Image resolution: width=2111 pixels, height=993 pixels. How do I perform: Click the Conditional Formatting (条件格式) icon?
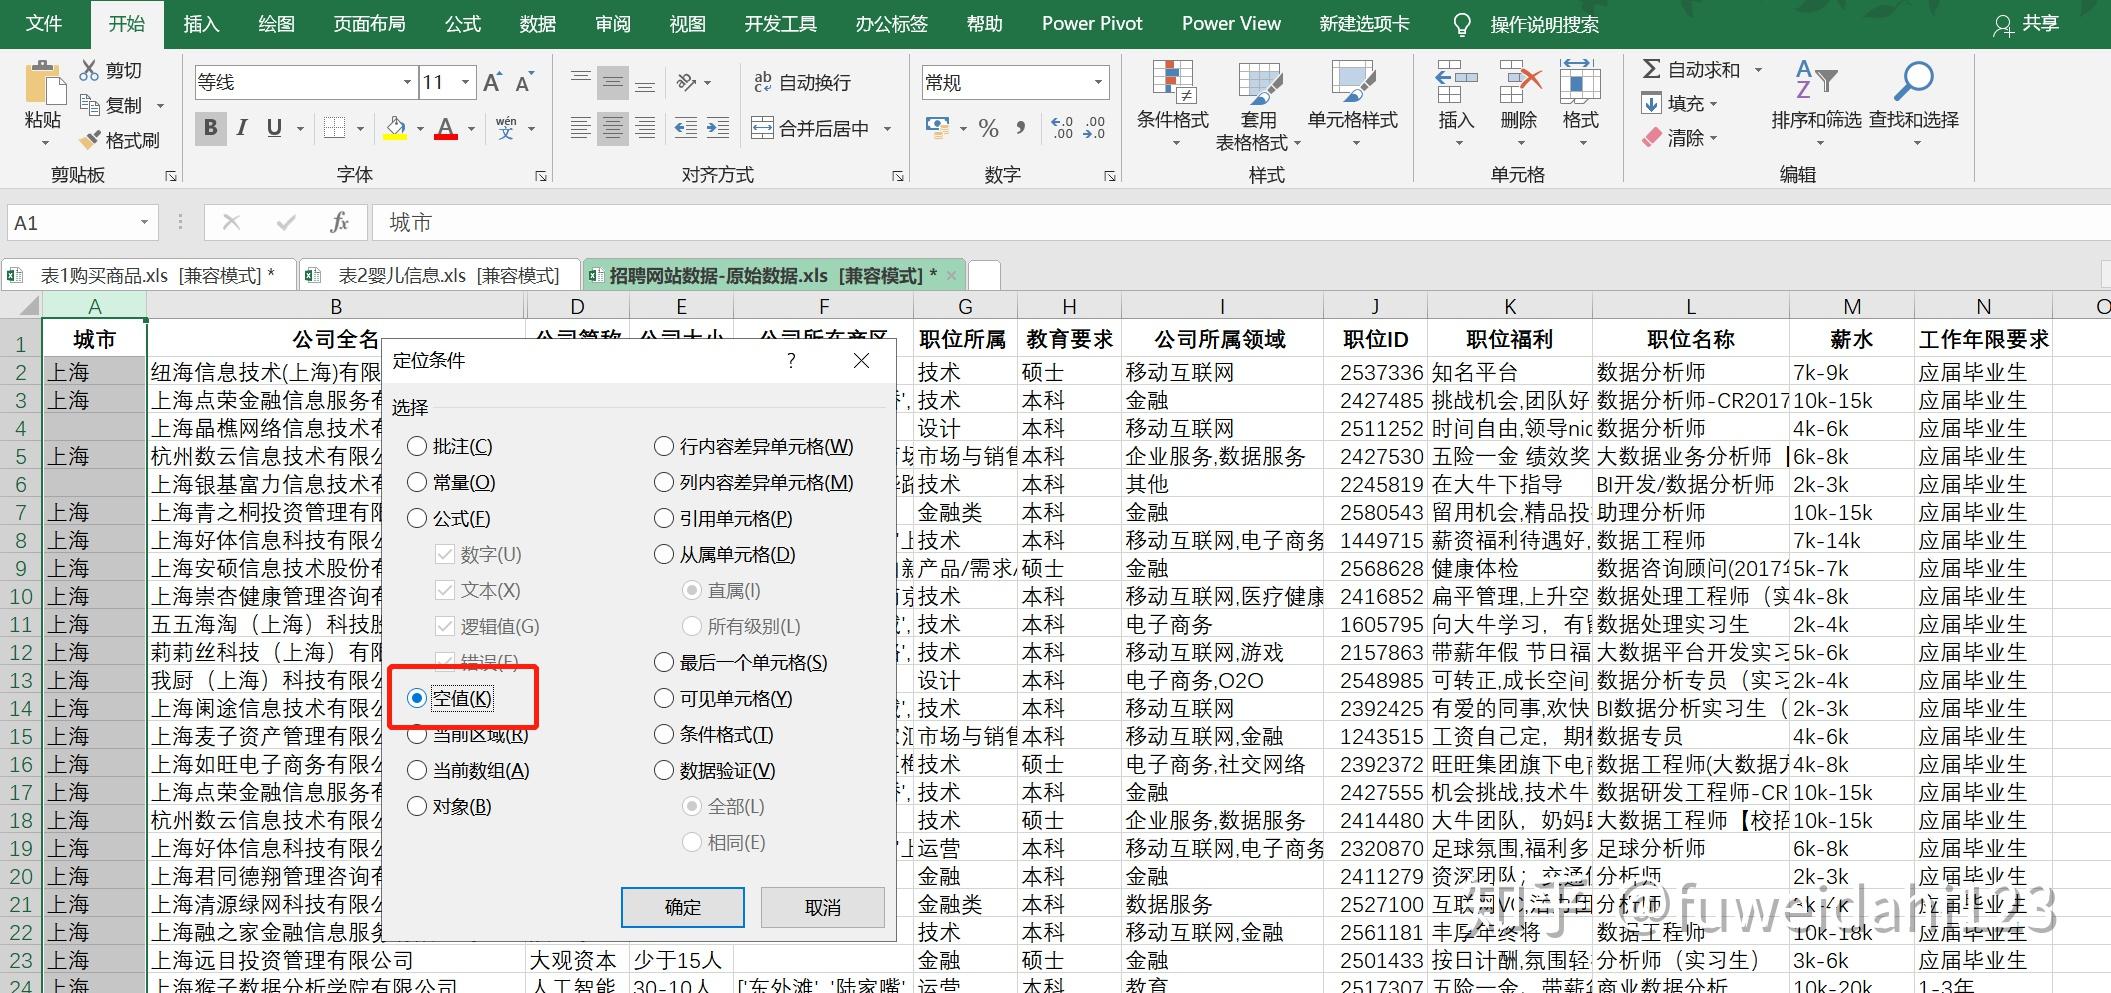coord(1173,83)
